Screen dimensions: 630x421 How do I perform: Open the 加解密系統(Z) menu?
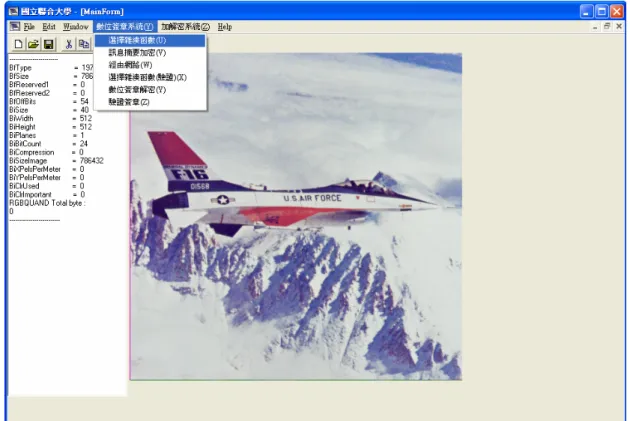(x=185, y=27)
